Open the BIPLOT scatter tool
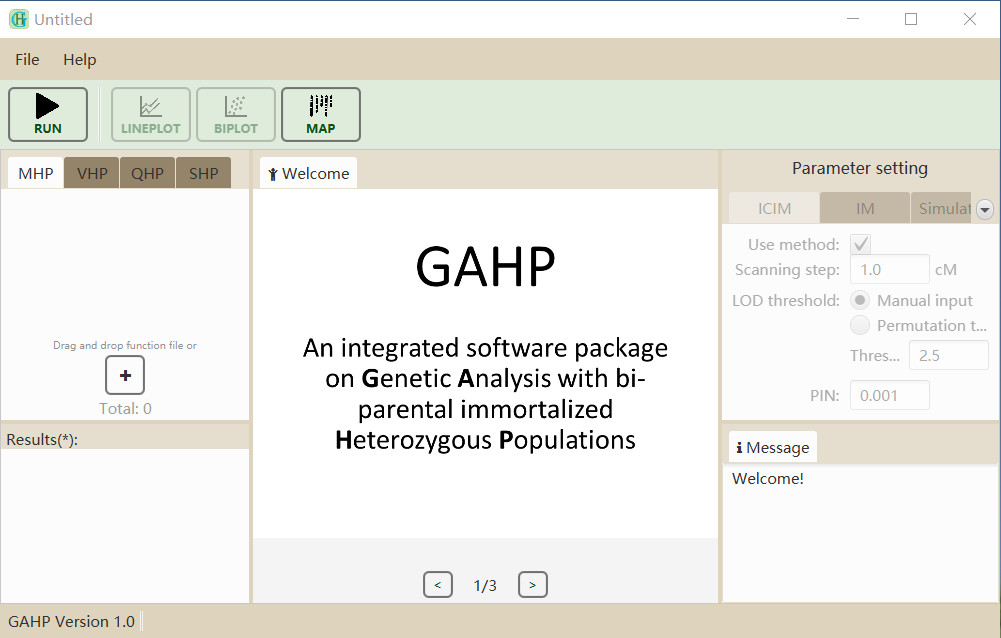 pyautogui.click(x=236, y=114)
